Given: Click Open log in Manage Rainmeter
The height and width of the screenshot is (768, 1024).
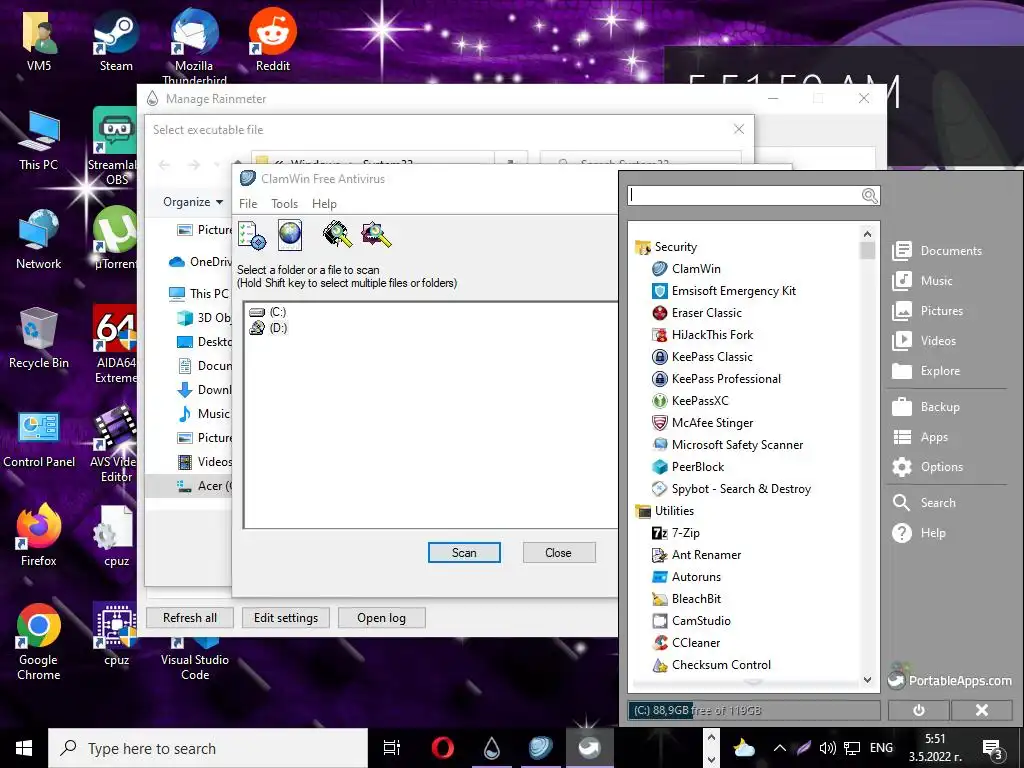Looking at the screenshot, I should [381, 618].
